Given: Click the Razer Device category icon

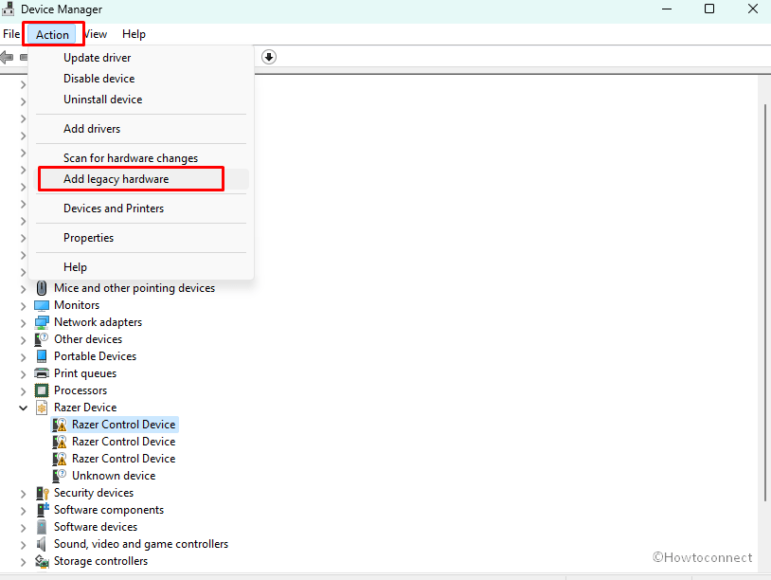Looking at the screenshot, I should (x=42, y=407).
